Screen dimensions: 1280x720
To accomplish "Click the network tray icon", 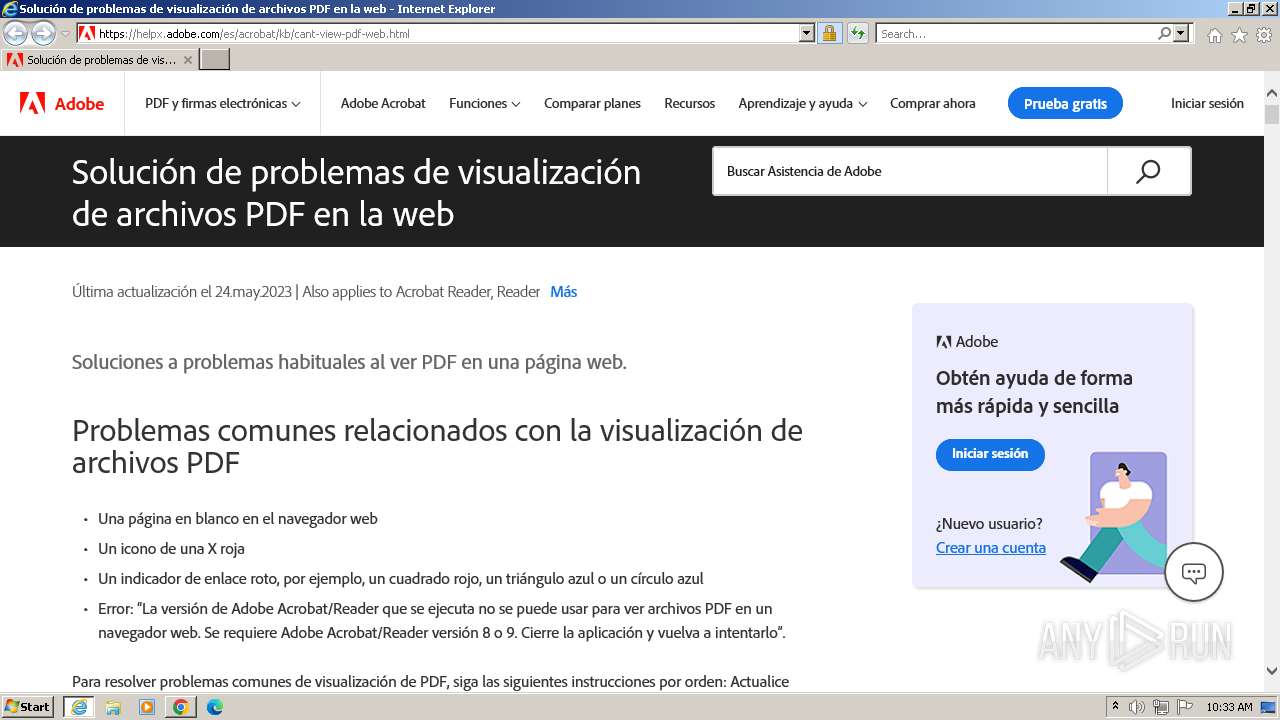I will [x=1161, y=707].
